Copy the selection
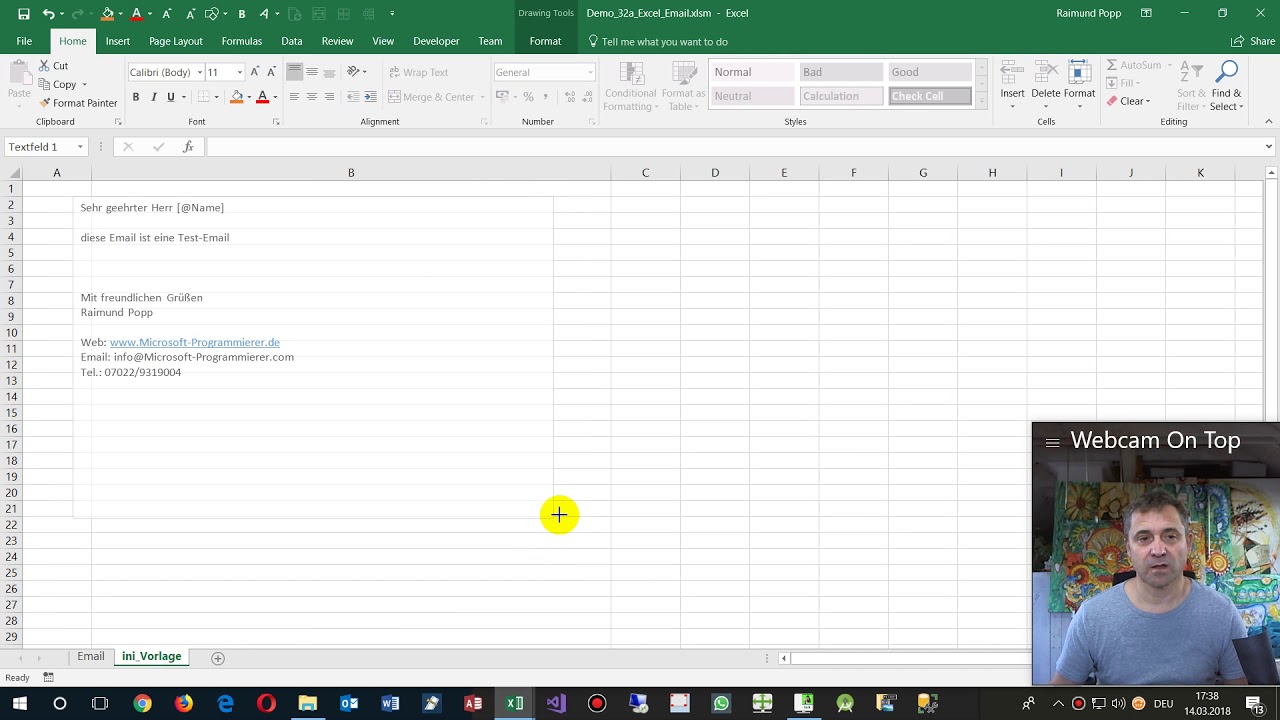 [x=57, y=84]
